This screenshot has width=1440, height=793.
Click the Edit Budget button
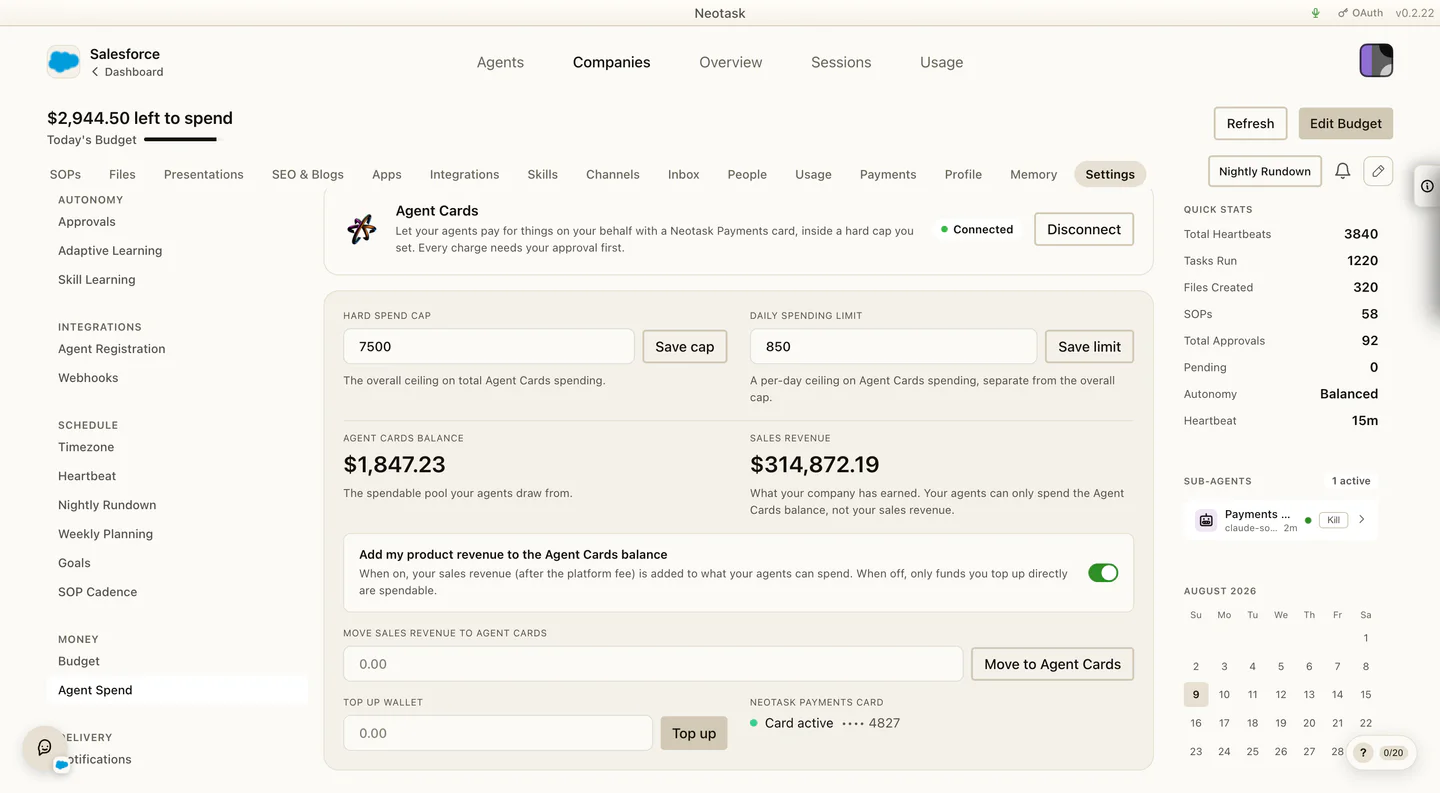(1346, 123)
